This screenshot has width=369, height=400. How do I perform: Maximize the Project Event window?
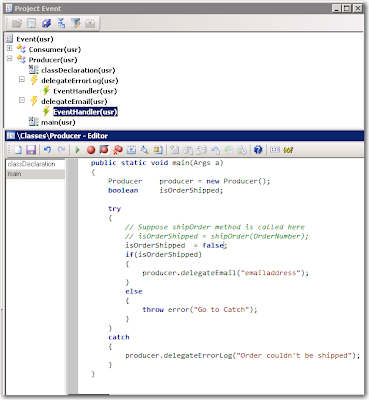click(x=347, y=8)
